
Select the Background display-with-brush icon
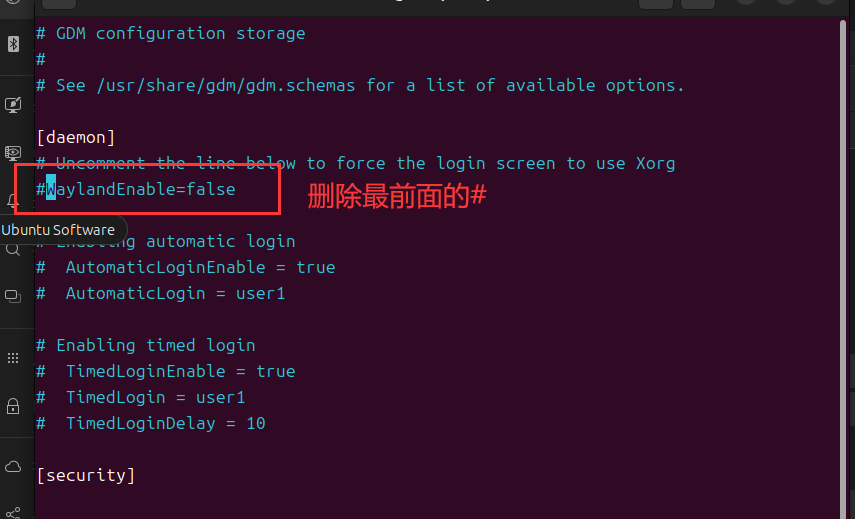pos(13,105)
